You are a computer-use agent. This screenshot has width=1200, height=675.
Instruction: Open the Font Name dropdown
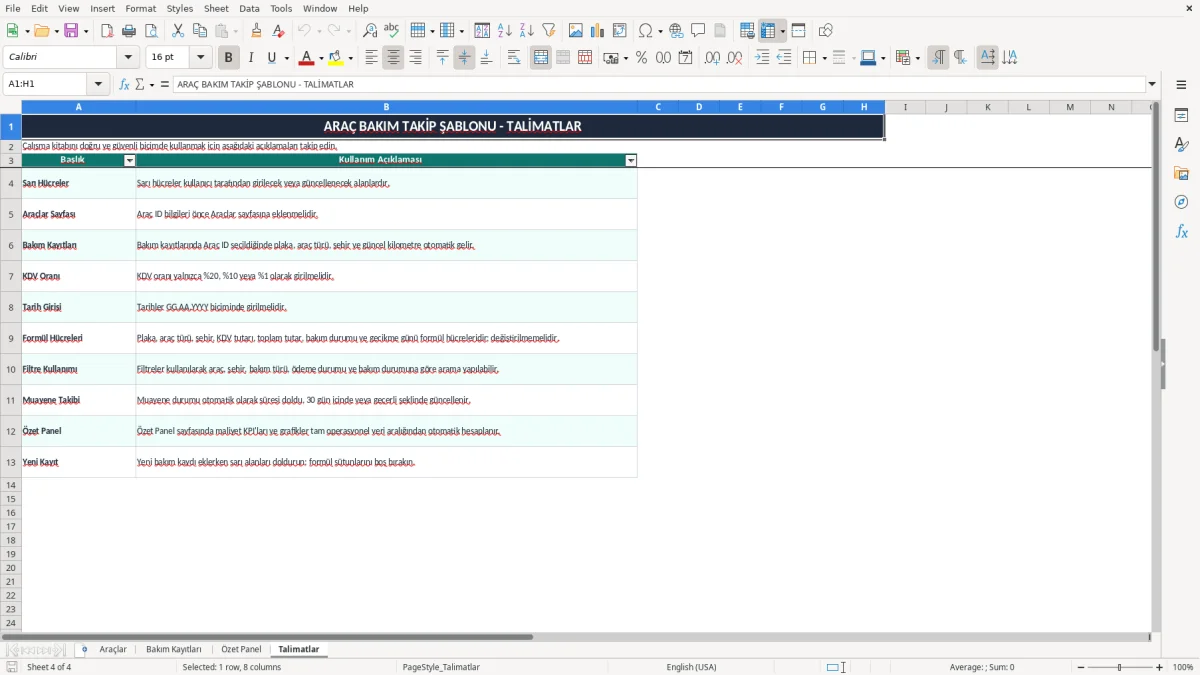click(x=128, y=58)
